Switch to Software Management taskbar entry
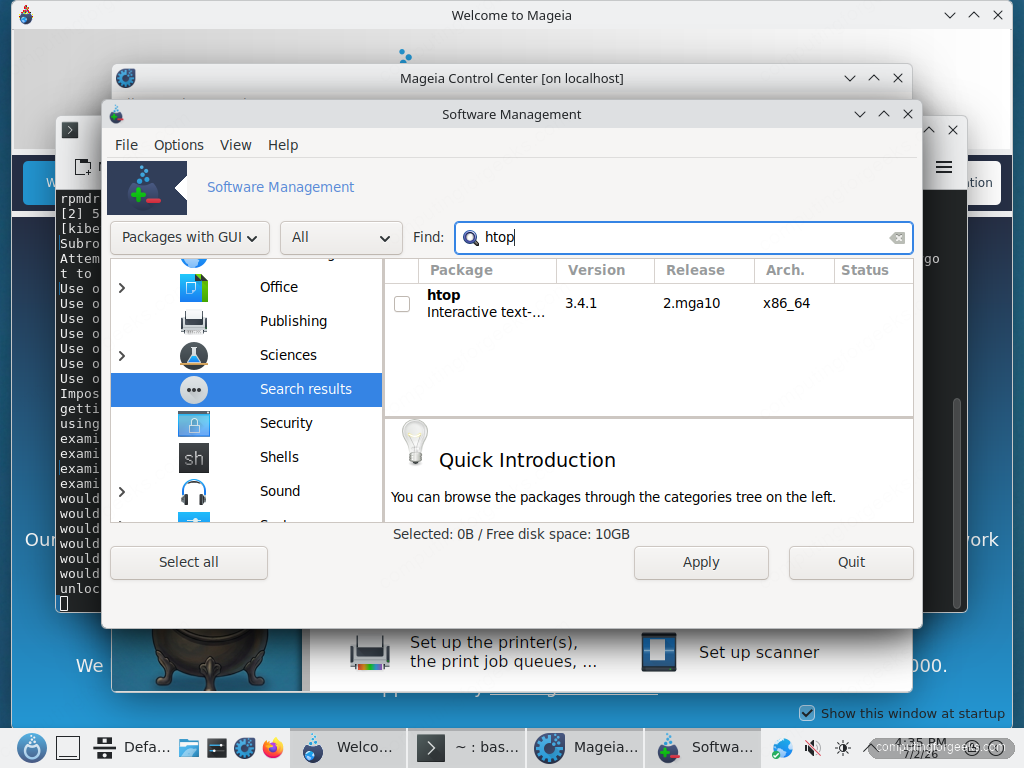The width and height of the screenshot is (1024, 768). point(704,748)
